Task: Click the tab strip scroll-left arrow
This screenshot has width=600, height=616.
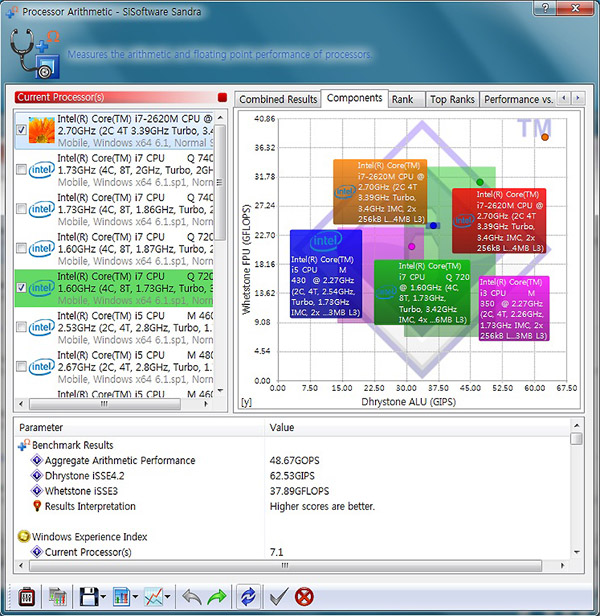Action: [564, 98]
